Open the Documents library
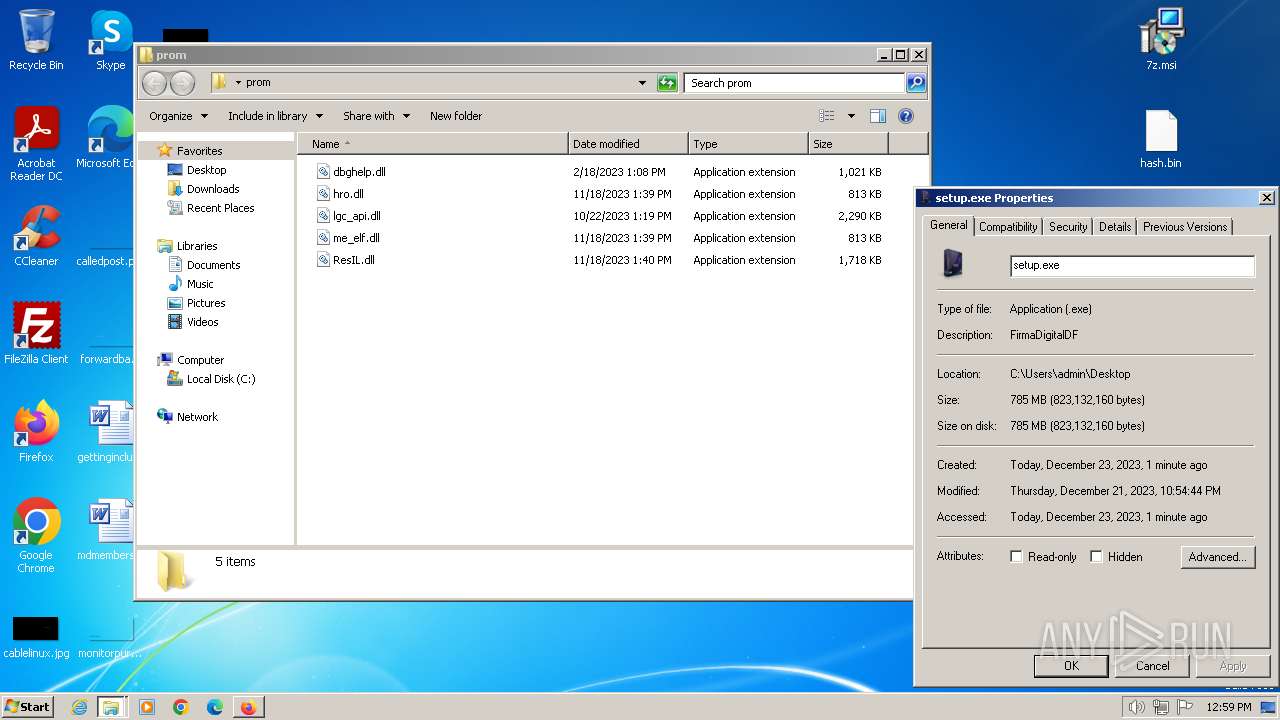Viewport: 1280px width, 720px height. pyautogui.click(x=213, y=265)
